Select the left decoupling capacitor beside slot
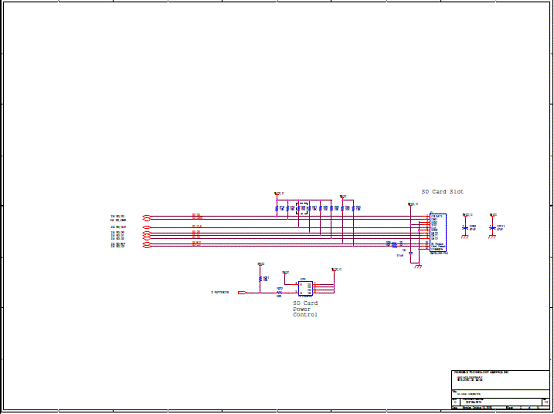Image resolution: width=554 pixels, height=414 pixels. [465, 228]
